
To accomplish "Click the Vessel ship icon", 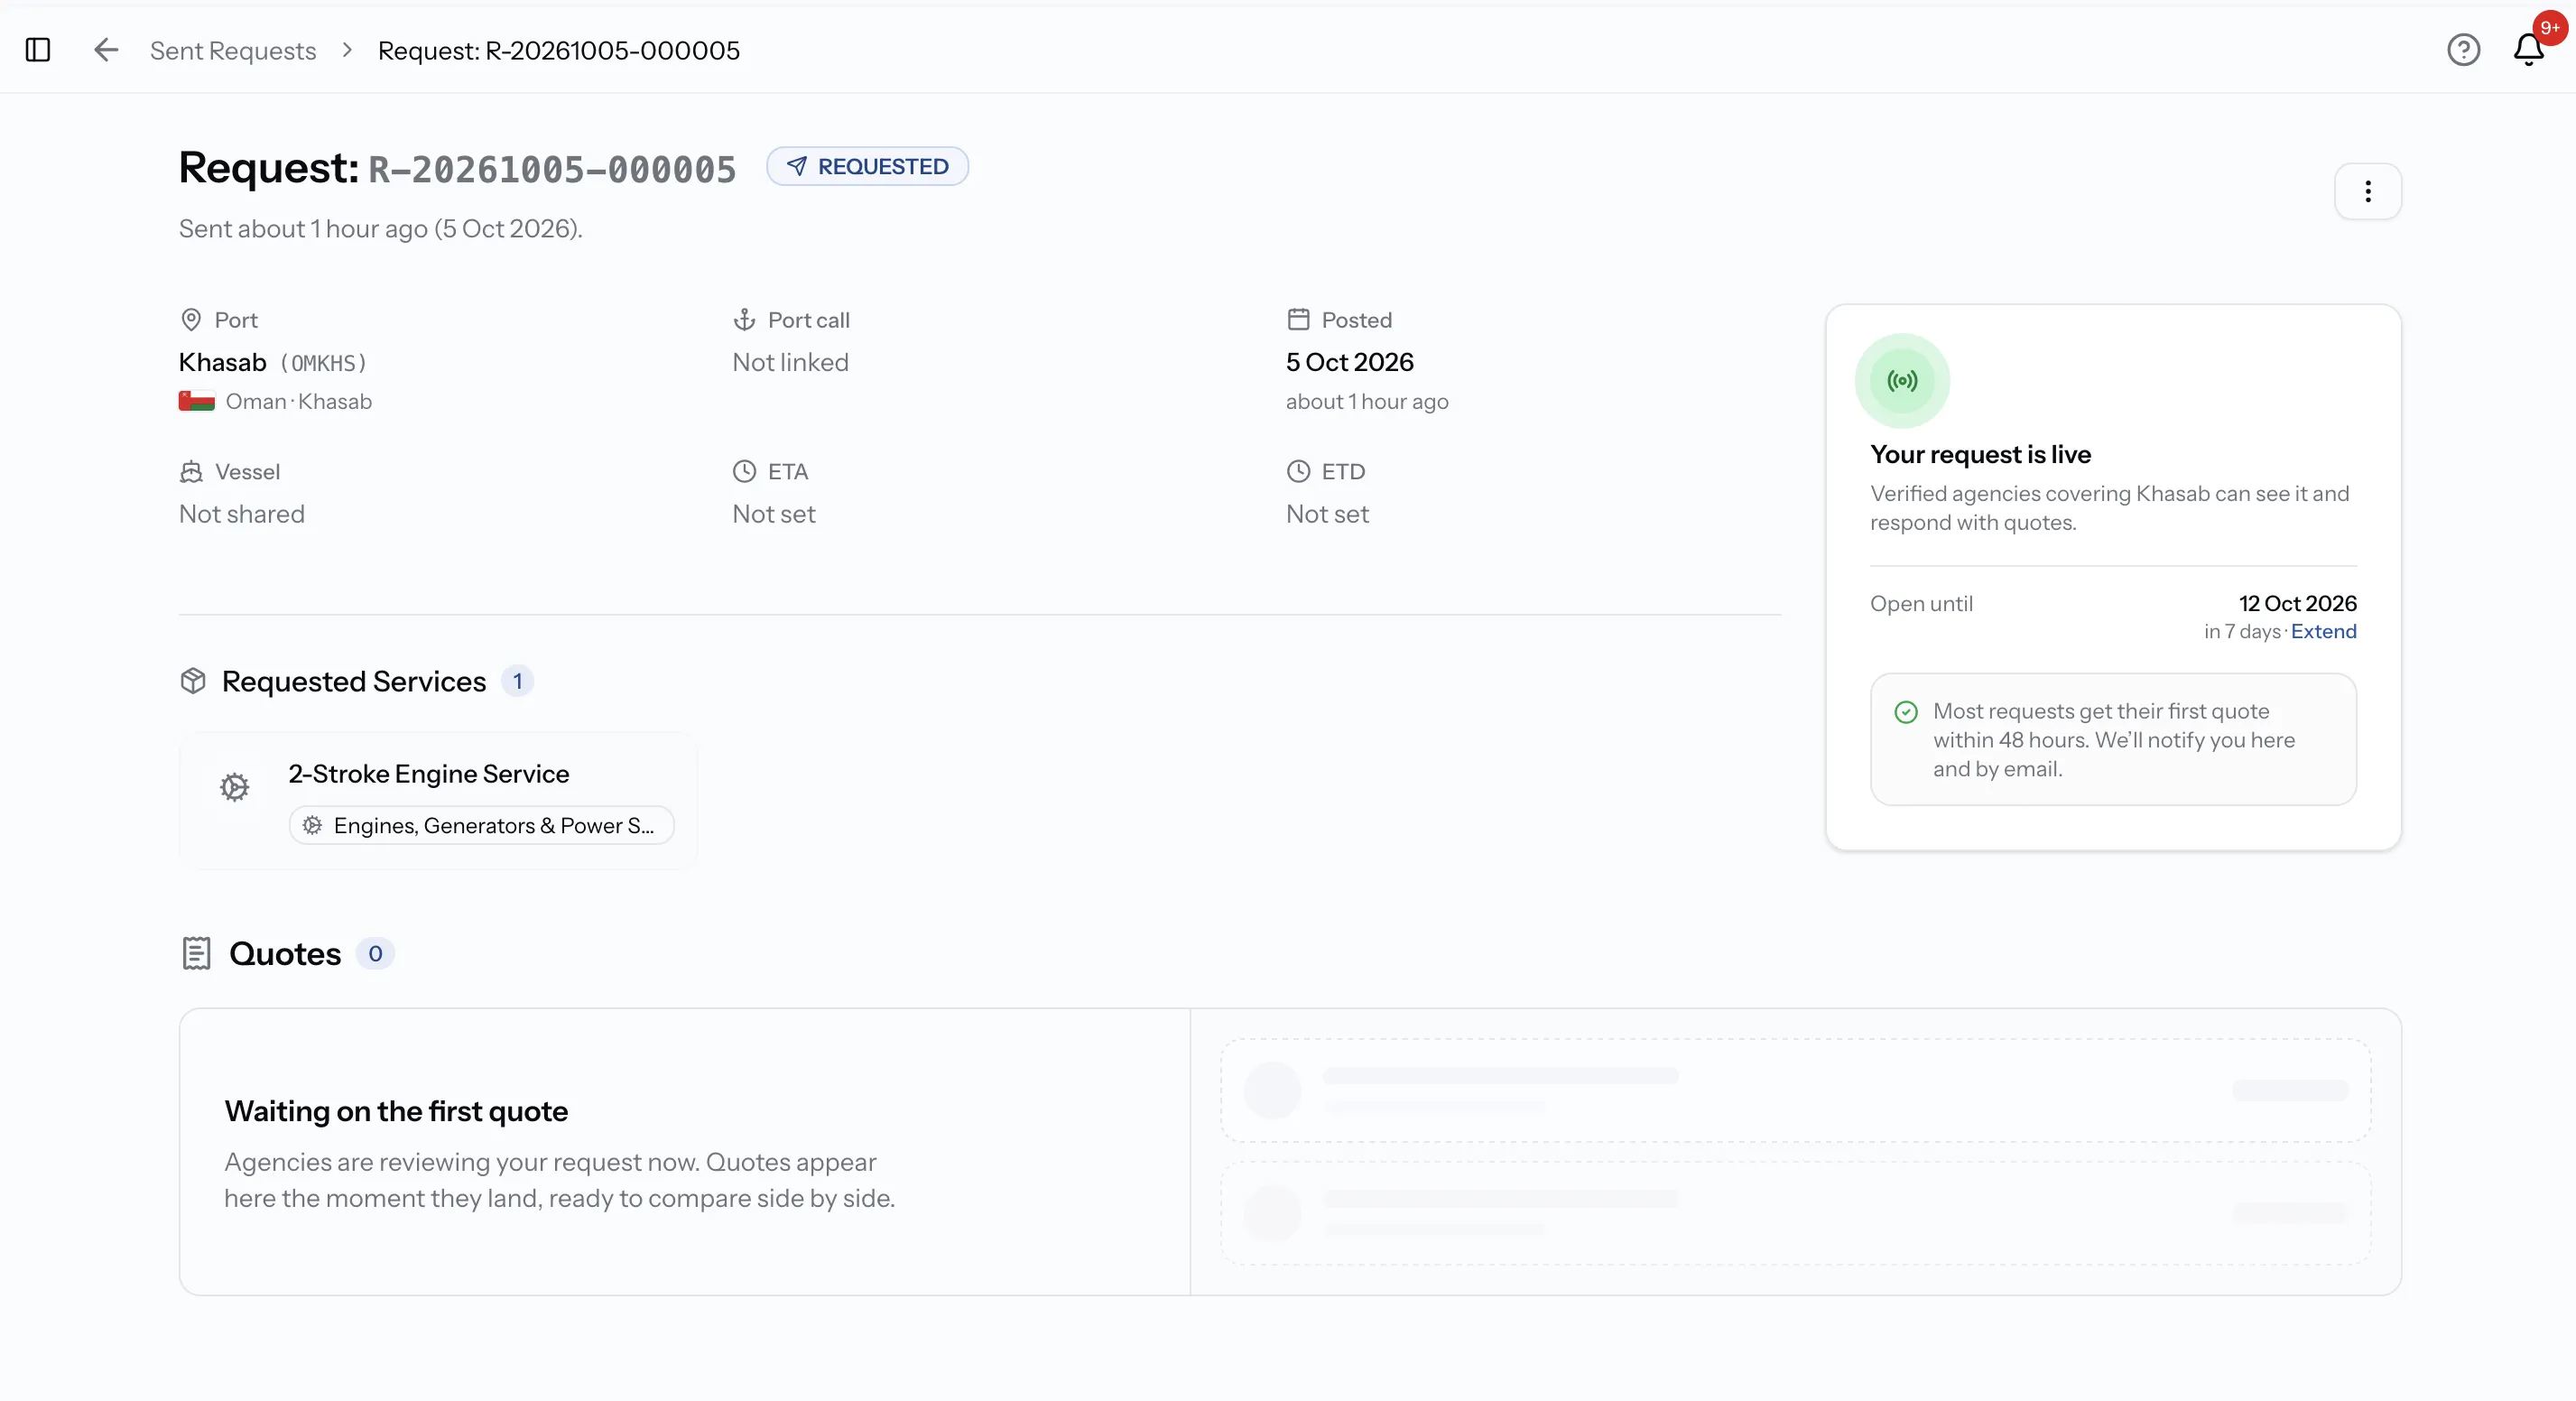I will [191, 472].
